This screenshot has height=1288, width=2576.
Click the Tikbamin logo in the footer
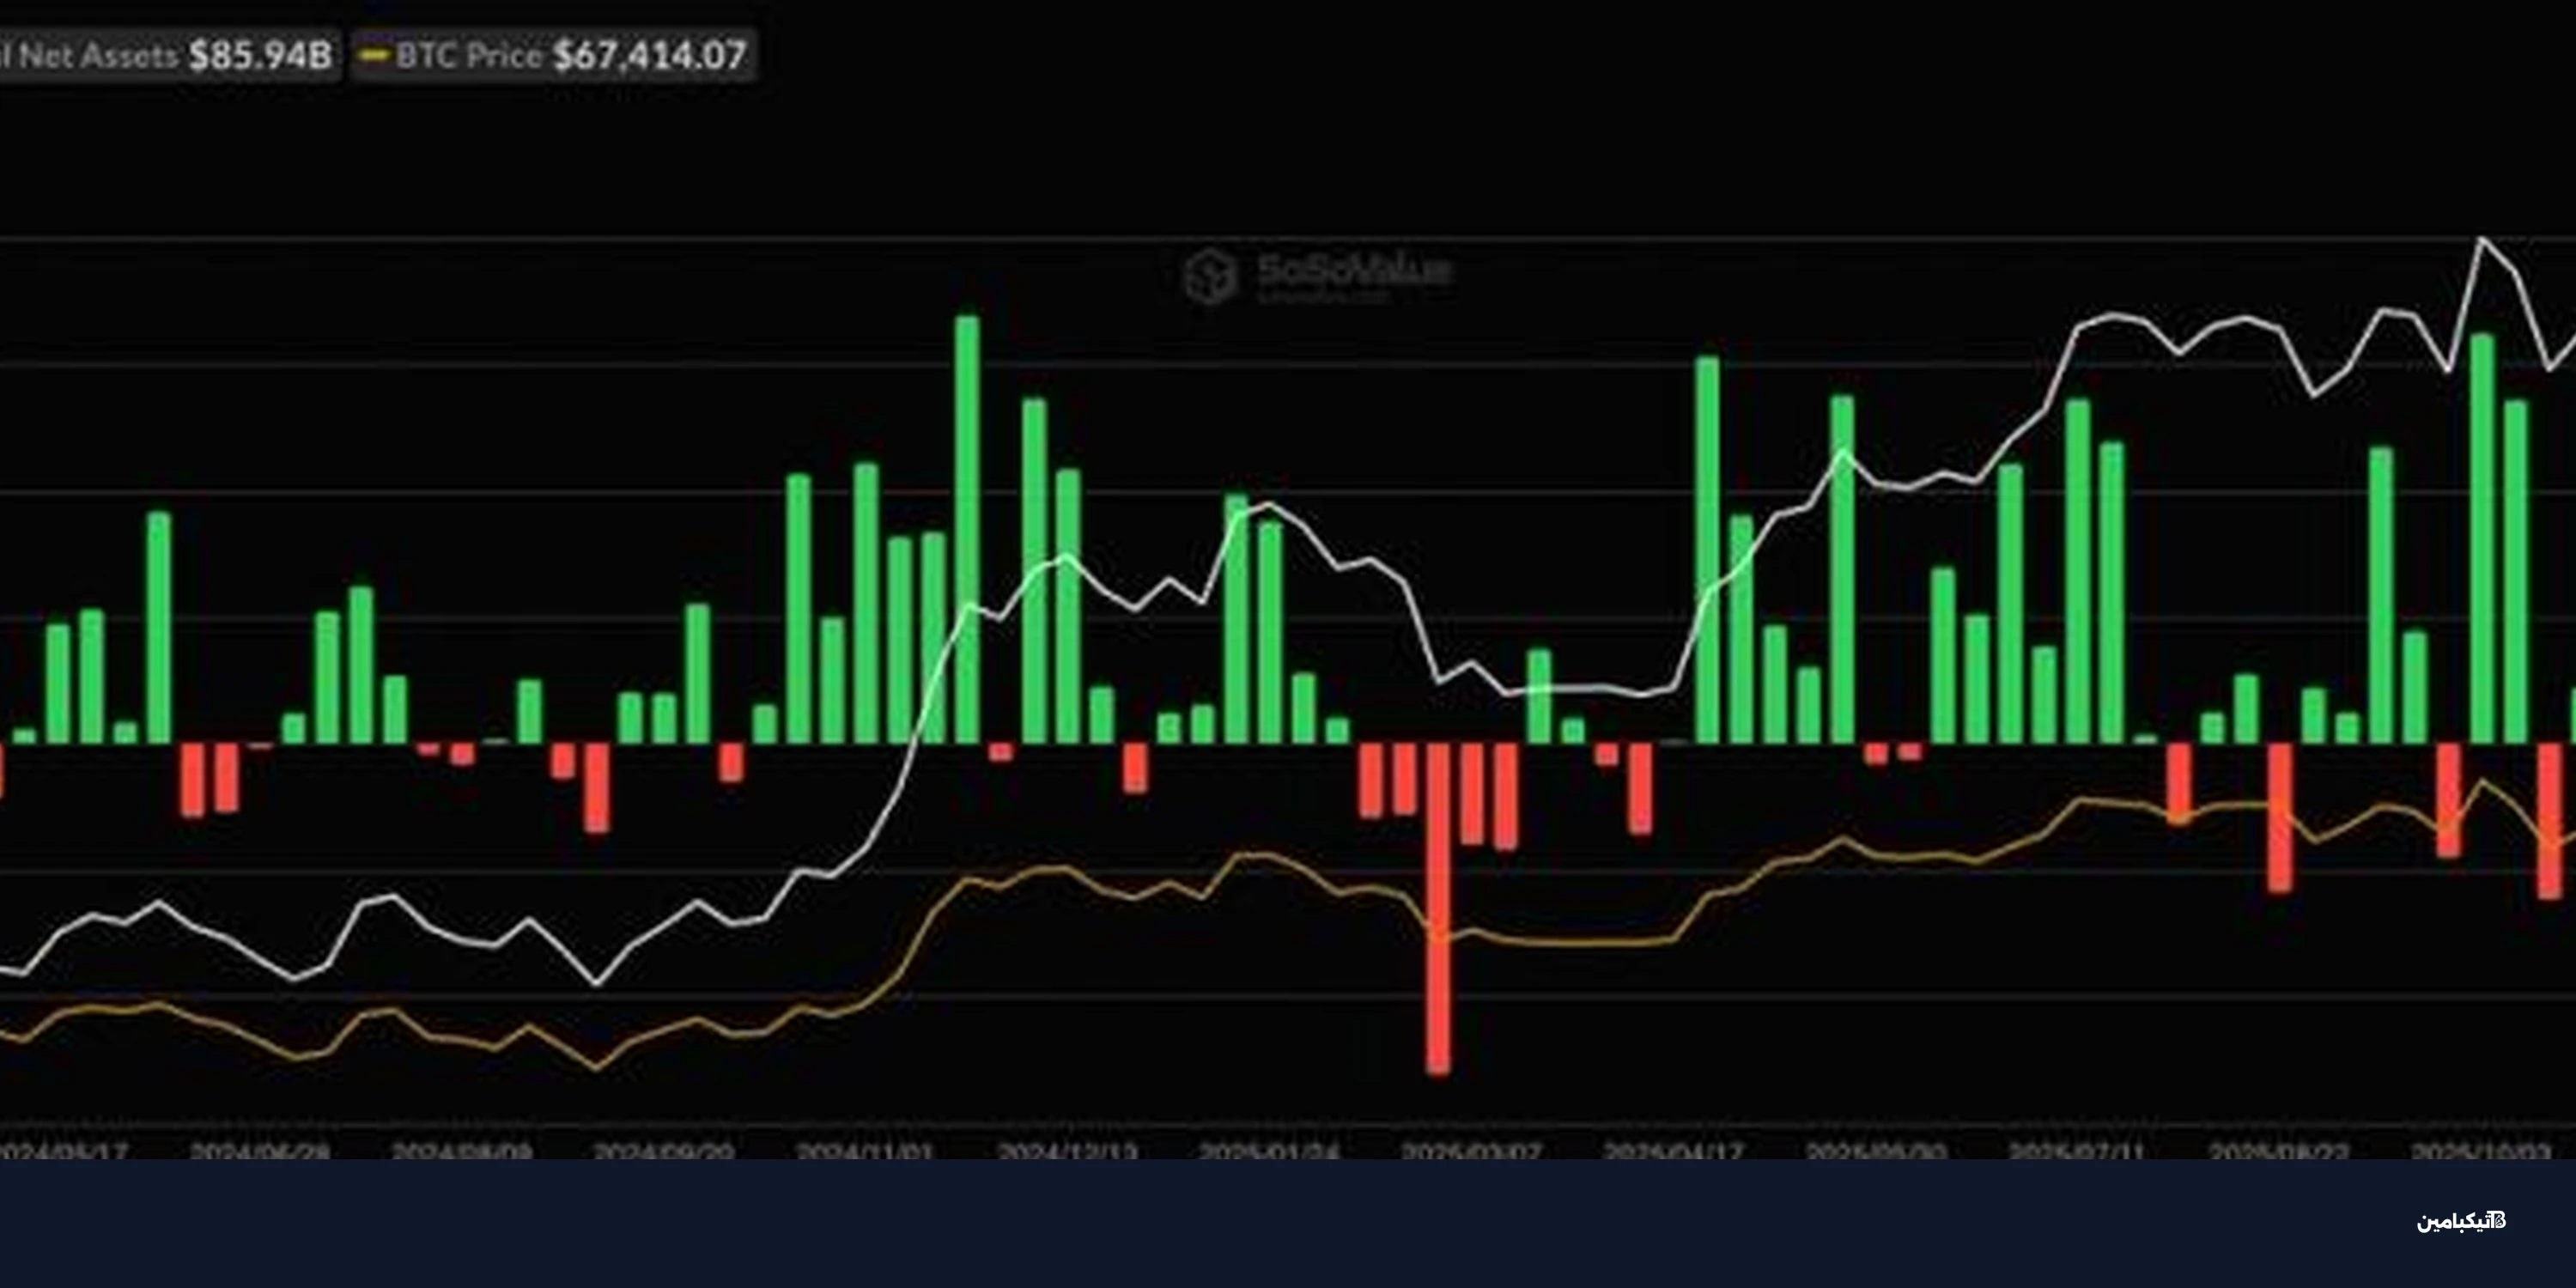tap(2461, 1220)
